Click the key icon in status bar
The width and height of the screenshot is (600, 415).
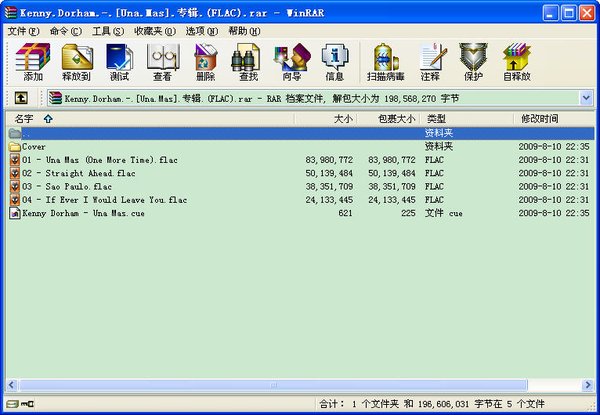pos(27,404)
